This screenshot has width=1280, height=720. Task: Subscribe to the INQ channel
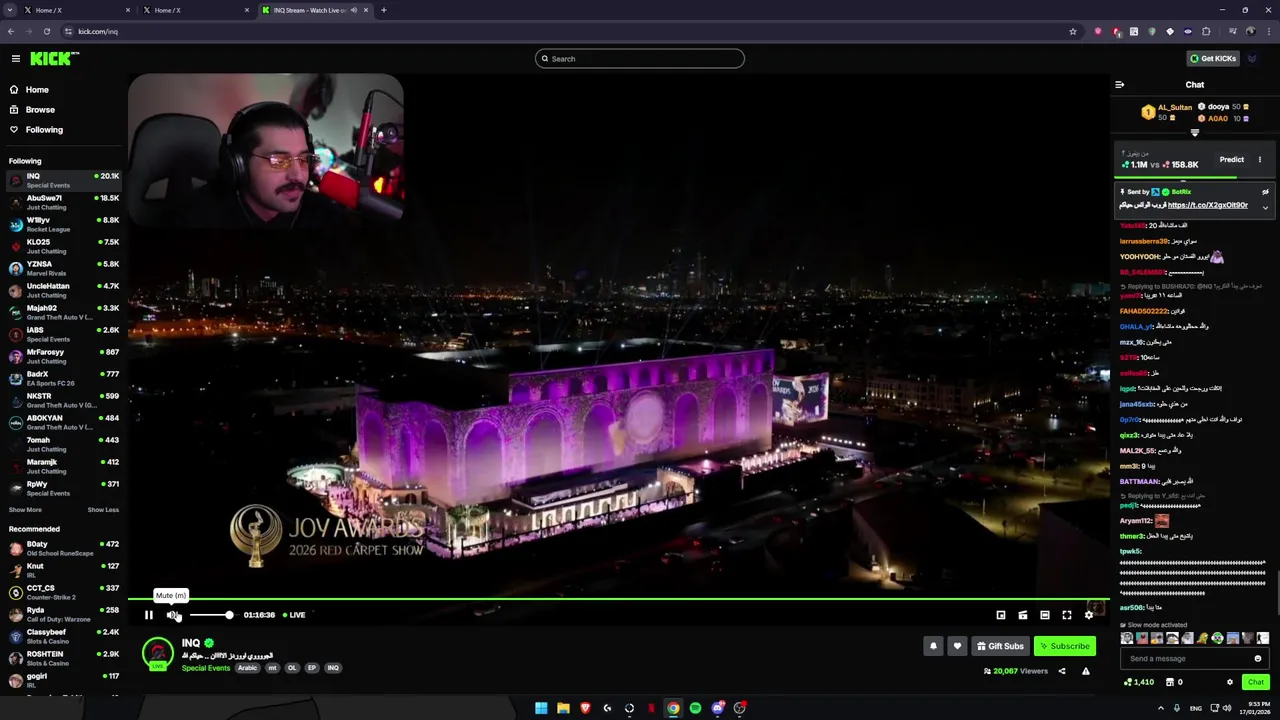click(1065, 646)
